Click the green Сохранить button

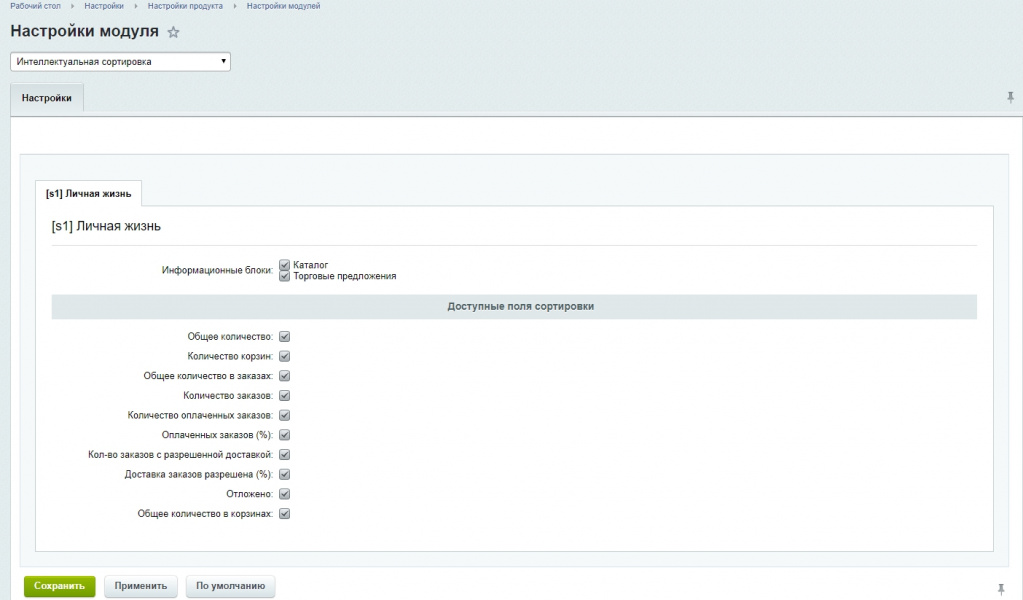click(59, 586)
